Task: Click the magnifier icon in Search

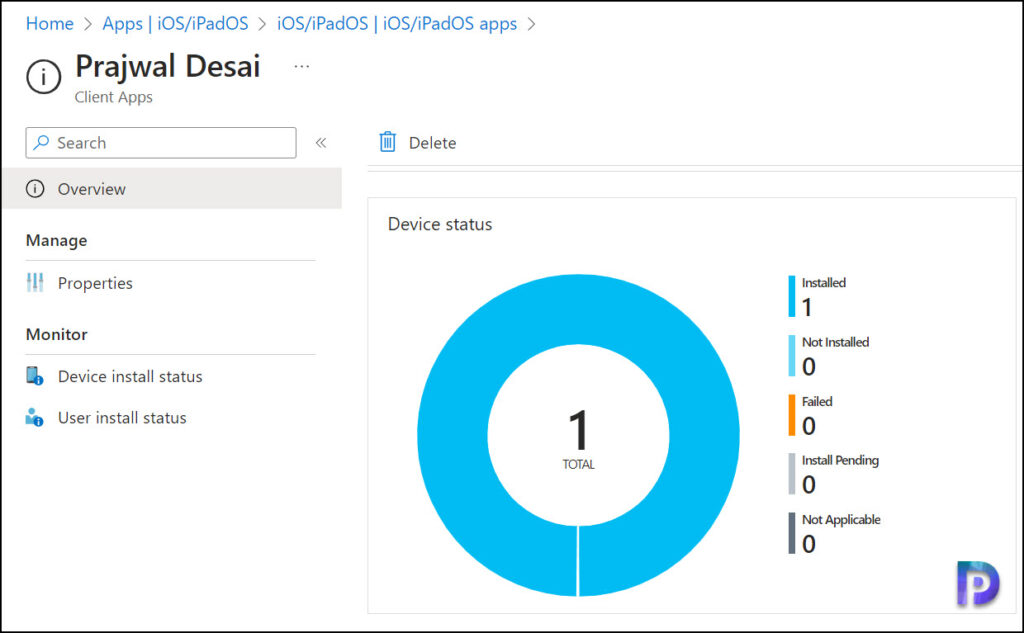Action: tap(42, 142)
